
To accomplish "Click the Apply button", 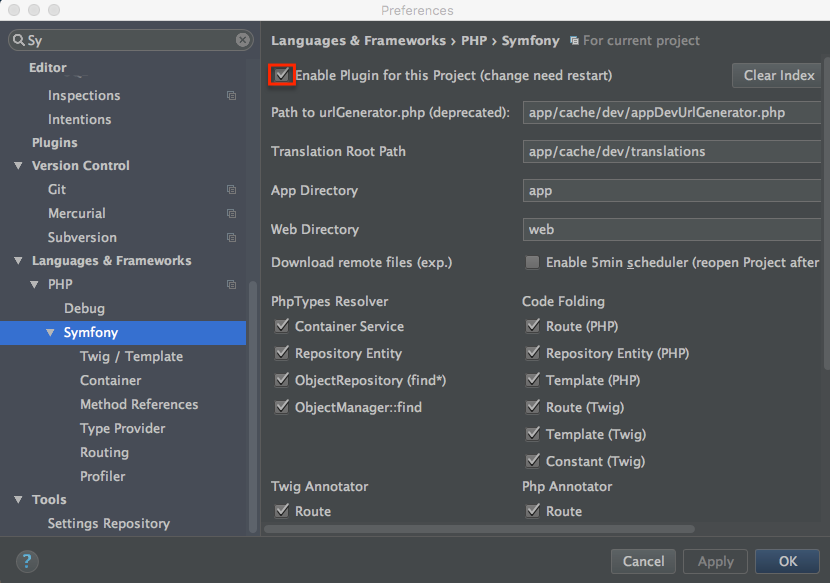I will 715,561.
